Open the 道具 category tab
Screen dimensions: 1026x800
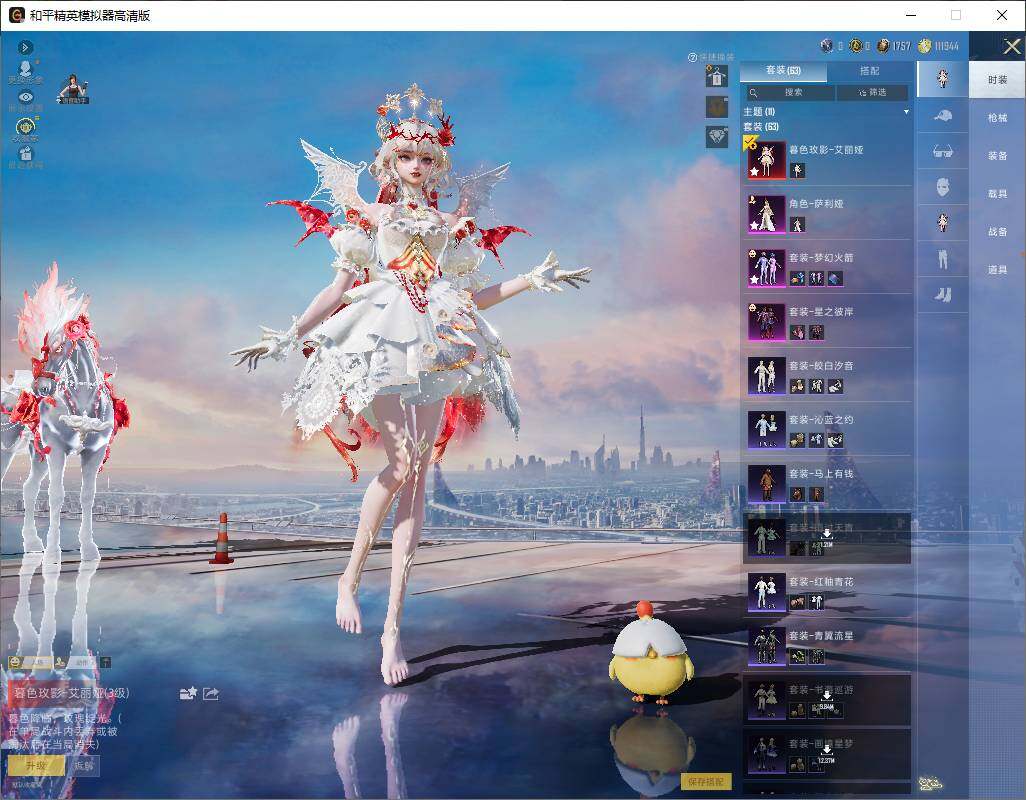click(997, 270)
